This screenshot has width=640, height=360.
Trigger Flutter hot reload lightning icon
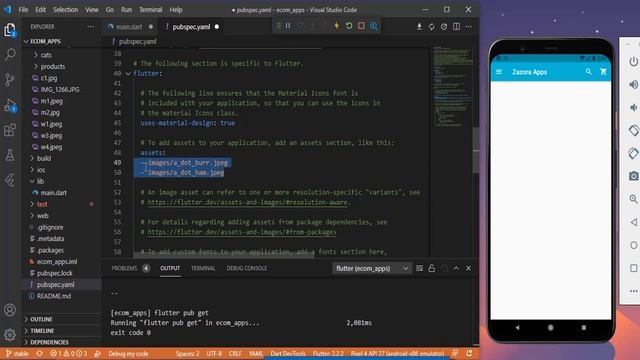point(337,26)
